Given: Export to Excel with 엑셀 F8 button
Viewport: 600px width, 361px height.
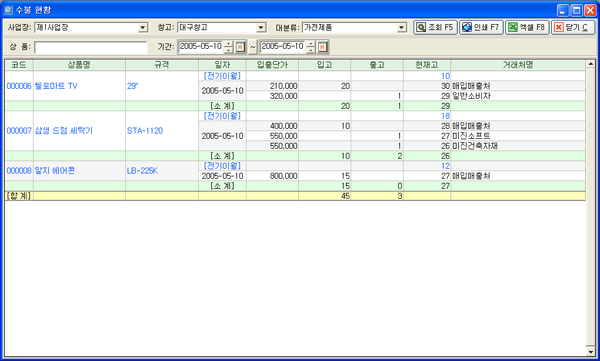Looking at the screenshot, I should point(527,28).
